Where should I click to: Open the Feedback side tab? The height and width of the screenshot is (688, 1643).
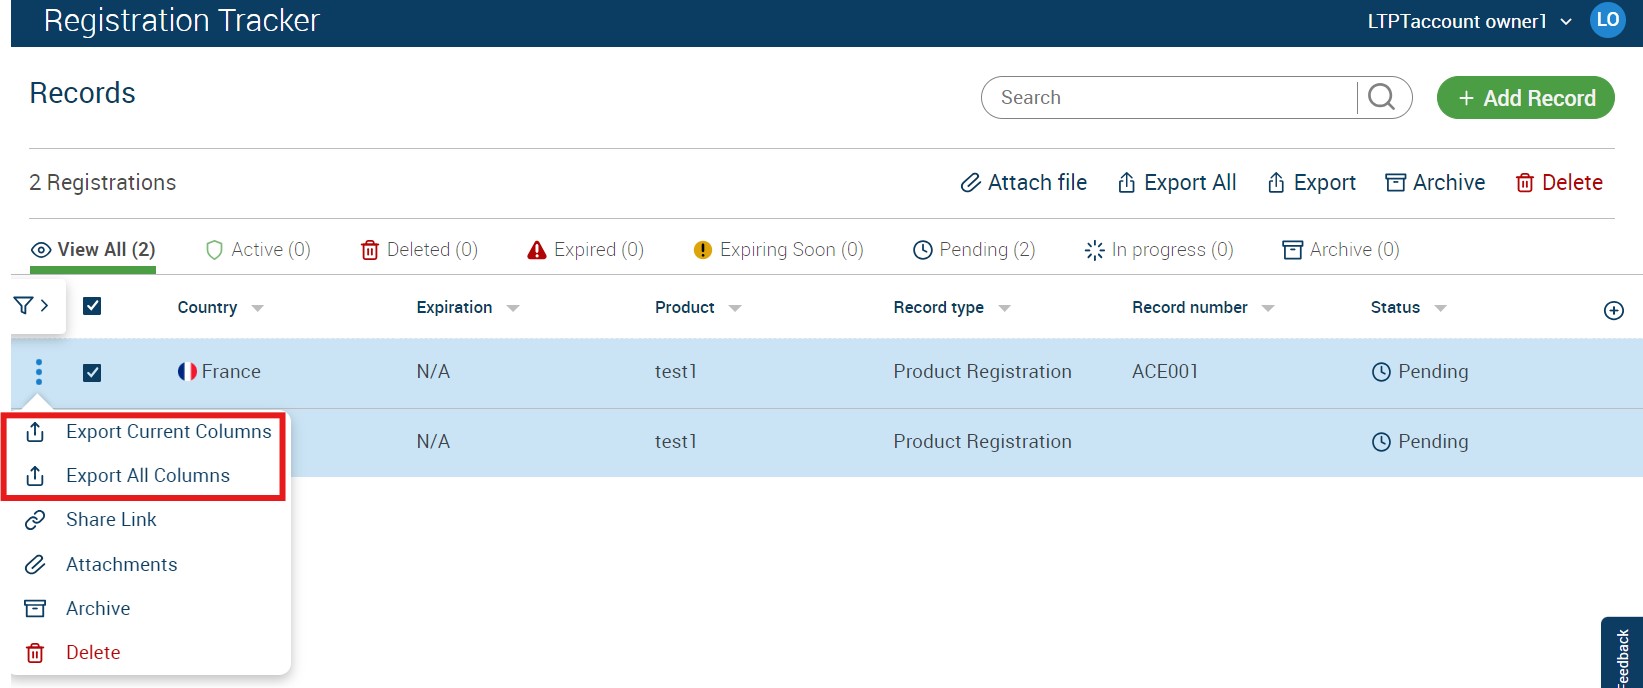click(1622, 653)
